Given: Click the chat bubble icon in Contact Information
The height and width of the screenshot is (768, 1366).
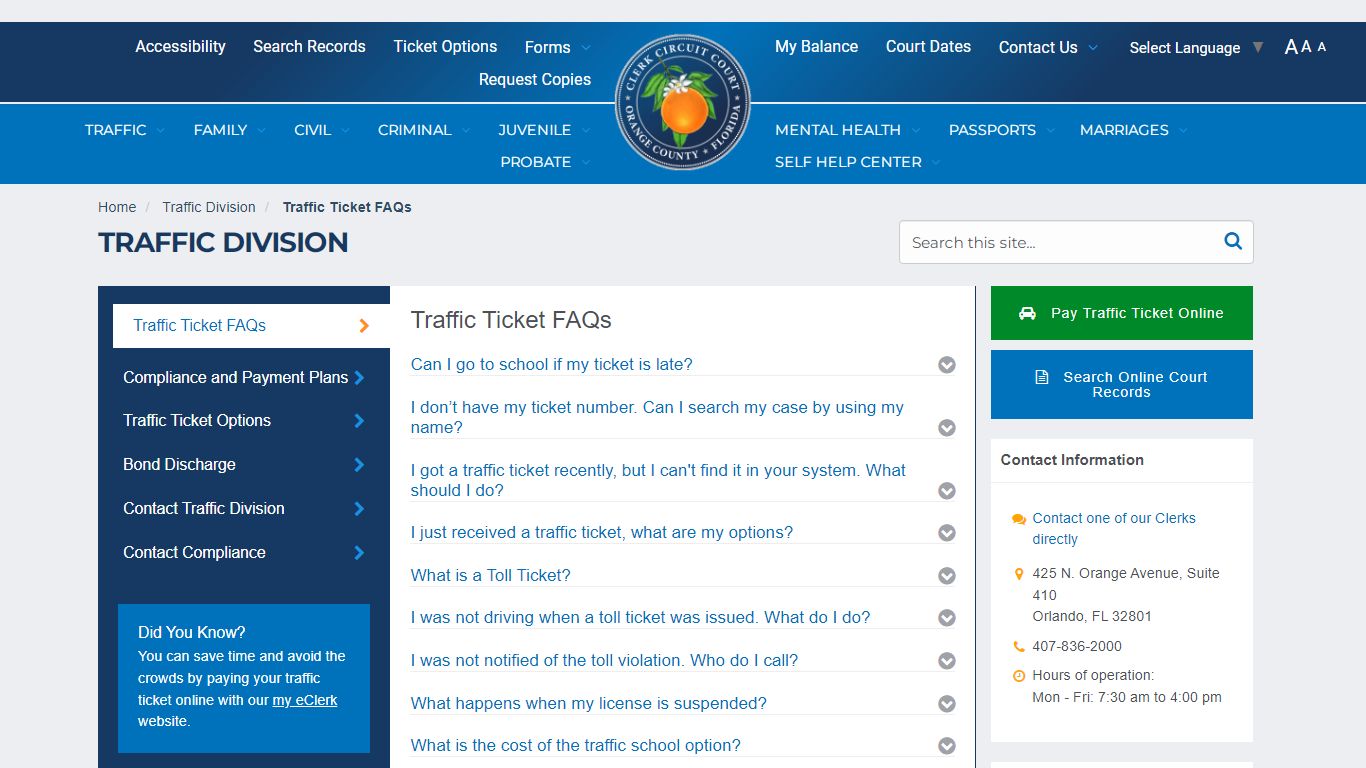Looking at the screenshot, I should (x=1018, y=519).
